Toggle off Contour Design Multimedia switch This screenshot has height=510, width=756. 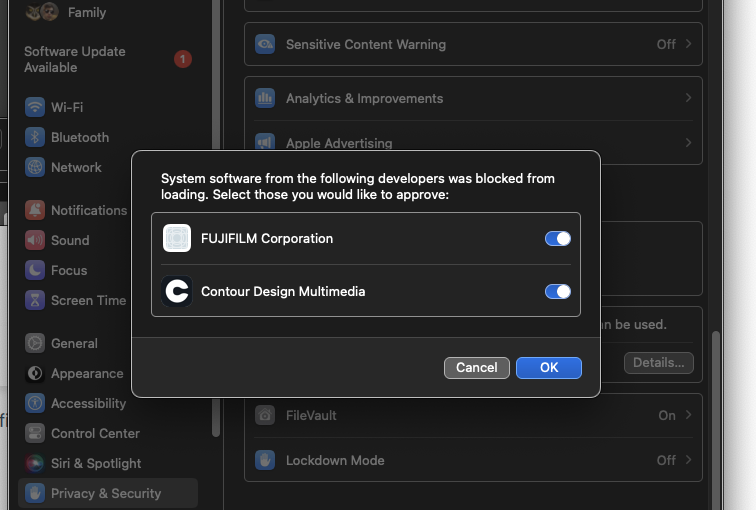pyautogui.click(x=557, y=291)
